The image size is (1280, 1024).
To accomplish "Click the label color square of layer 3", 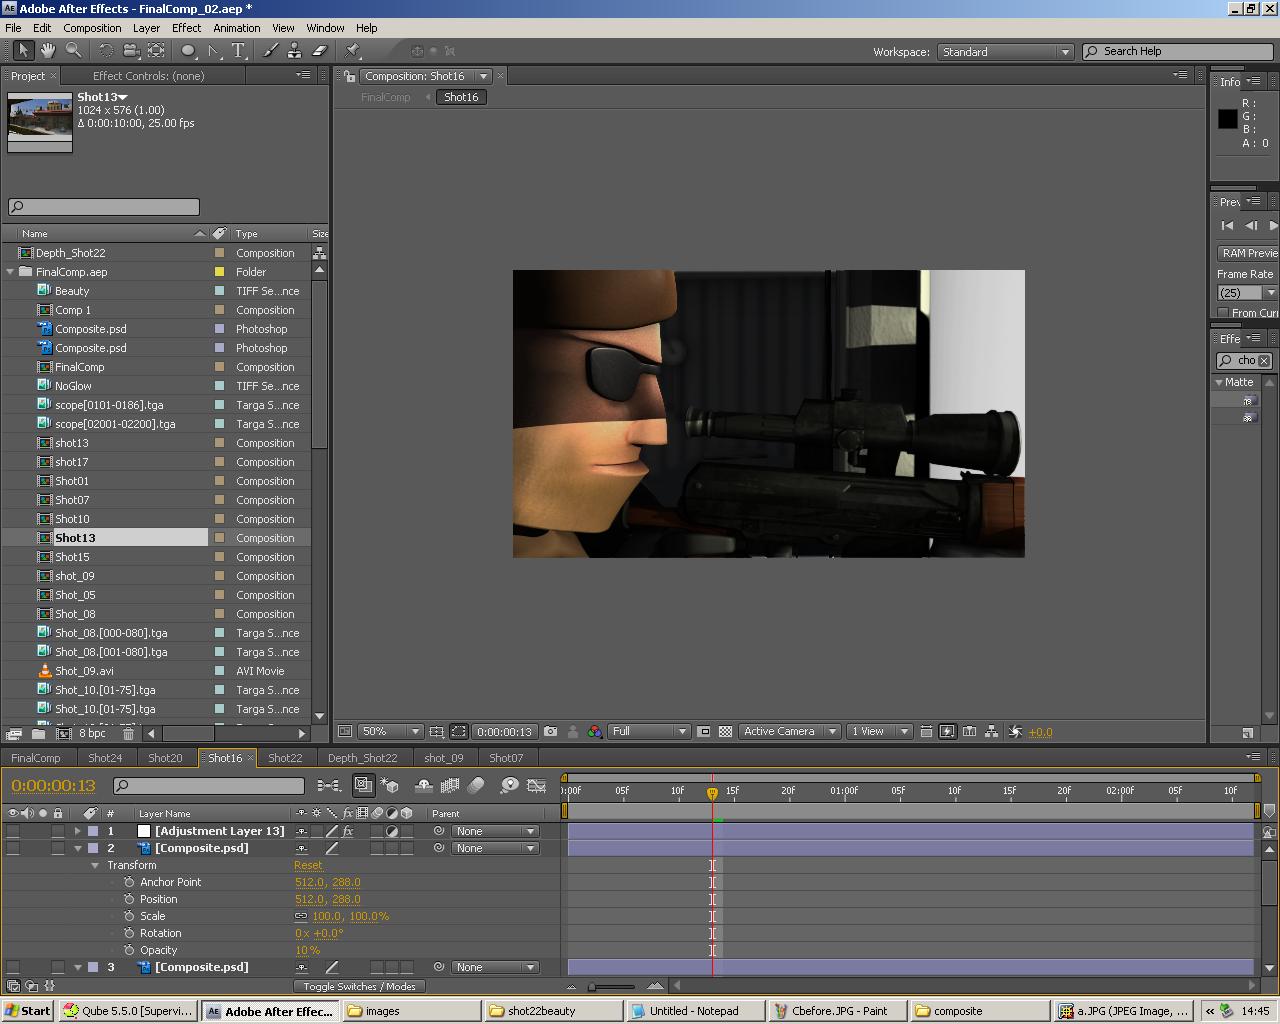I will point(93,967).
